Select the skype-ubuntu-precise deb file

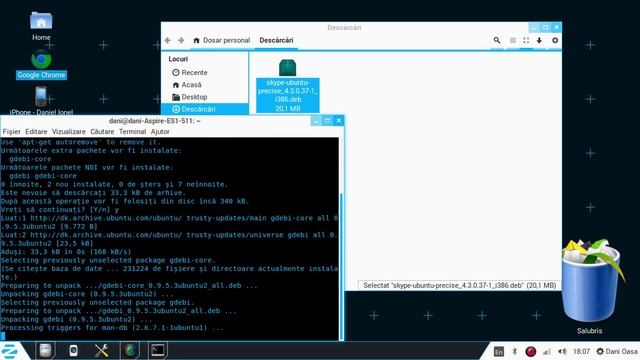click(288, 86)
